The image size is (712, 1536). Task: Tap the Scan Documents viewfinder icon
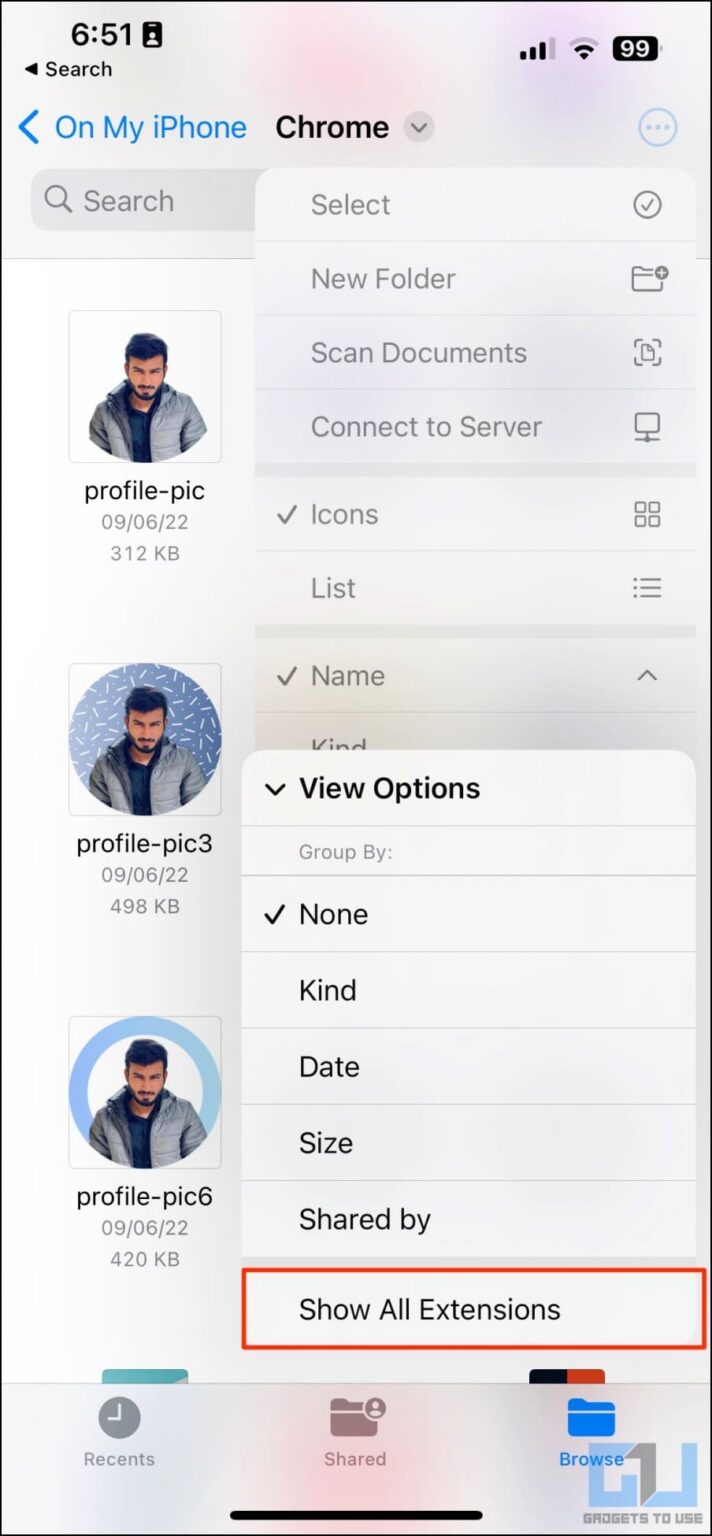click(648, 352)
